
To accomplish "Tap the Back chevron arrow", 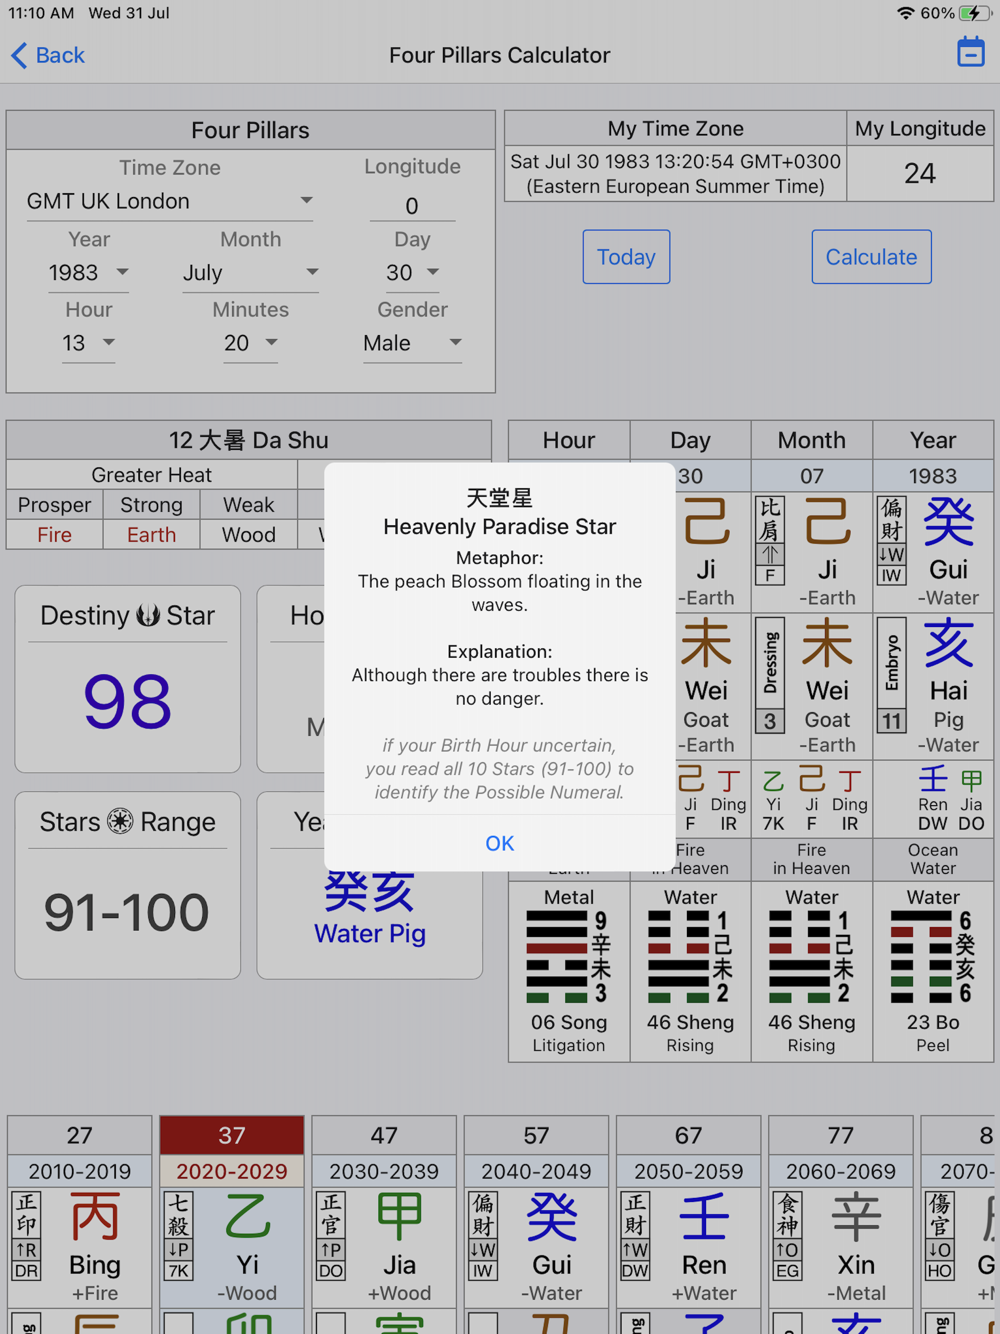I will click(19, 55).
